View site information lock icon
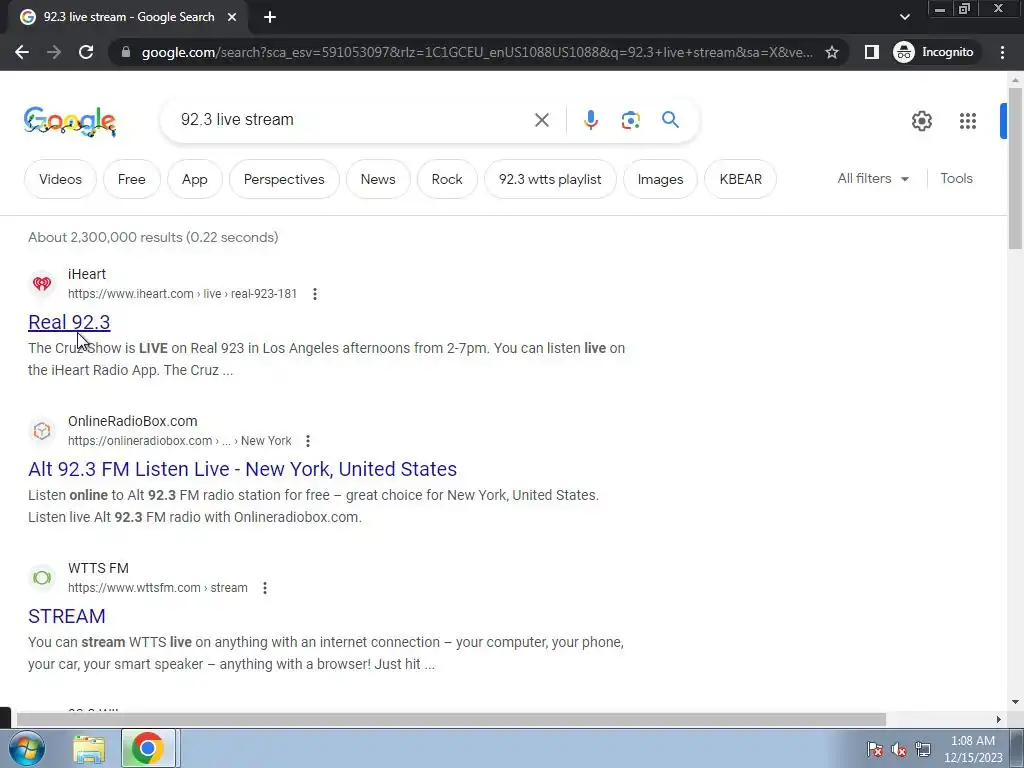The height and width of the screenshot is (768, 1024). (126, 52)
